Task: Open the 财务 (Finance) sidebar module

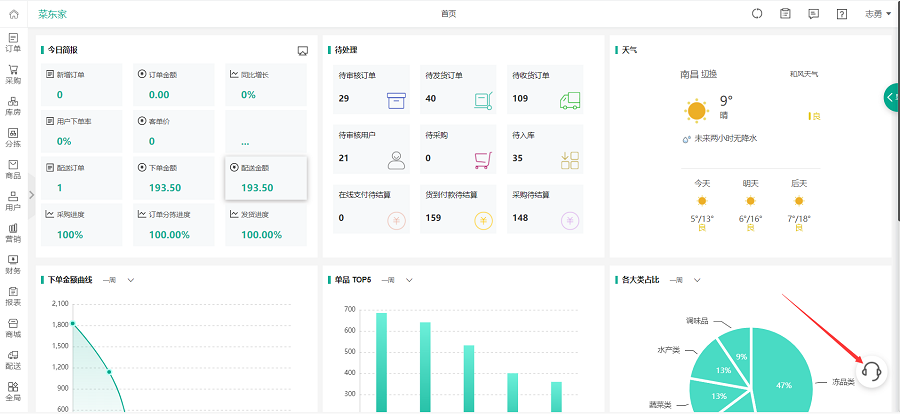Action: (x=13, y=263)
